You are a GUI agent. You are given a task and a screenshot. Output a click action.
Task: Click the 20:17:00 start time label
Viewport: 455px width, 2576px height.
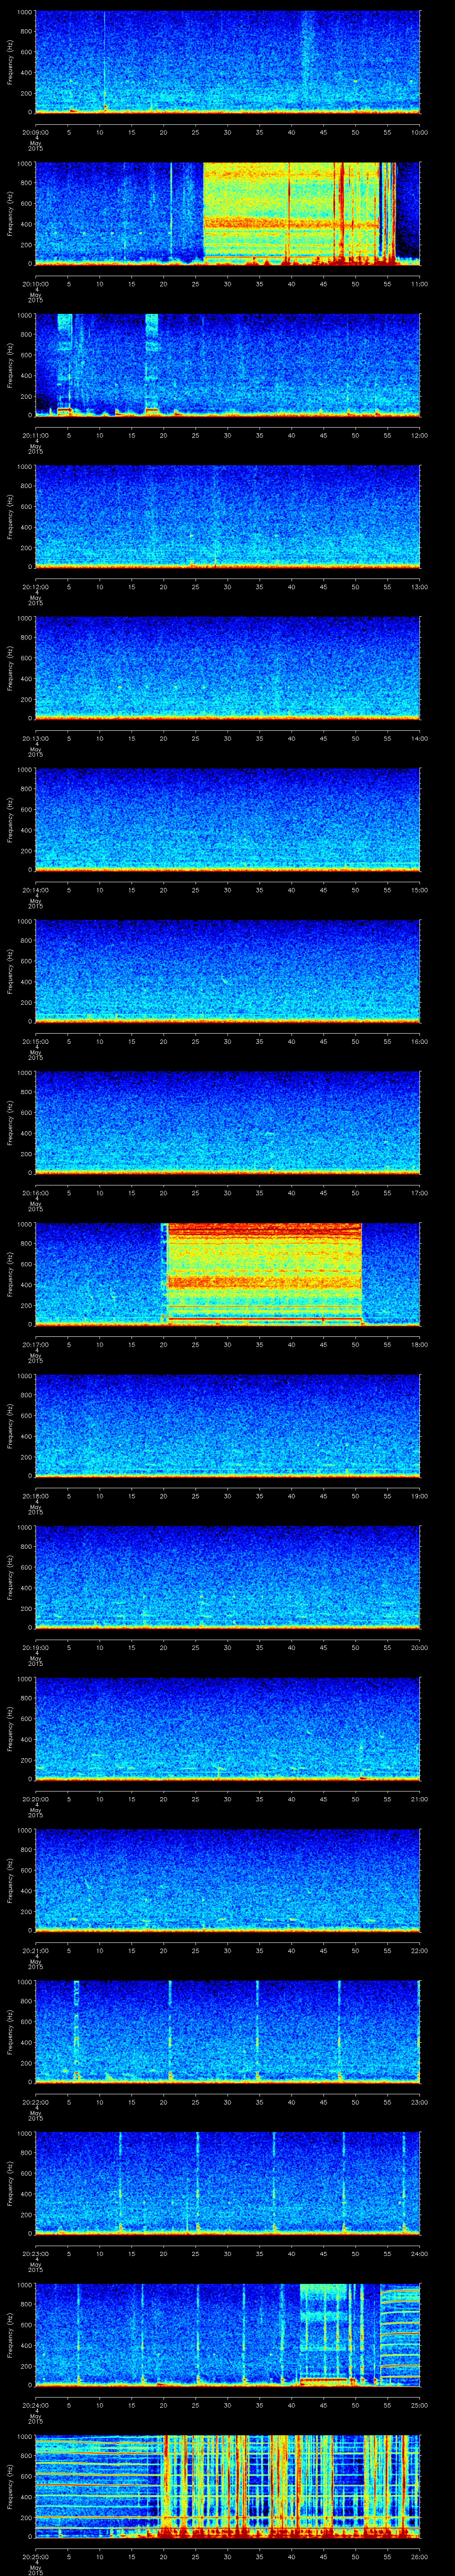[35, 1344]
